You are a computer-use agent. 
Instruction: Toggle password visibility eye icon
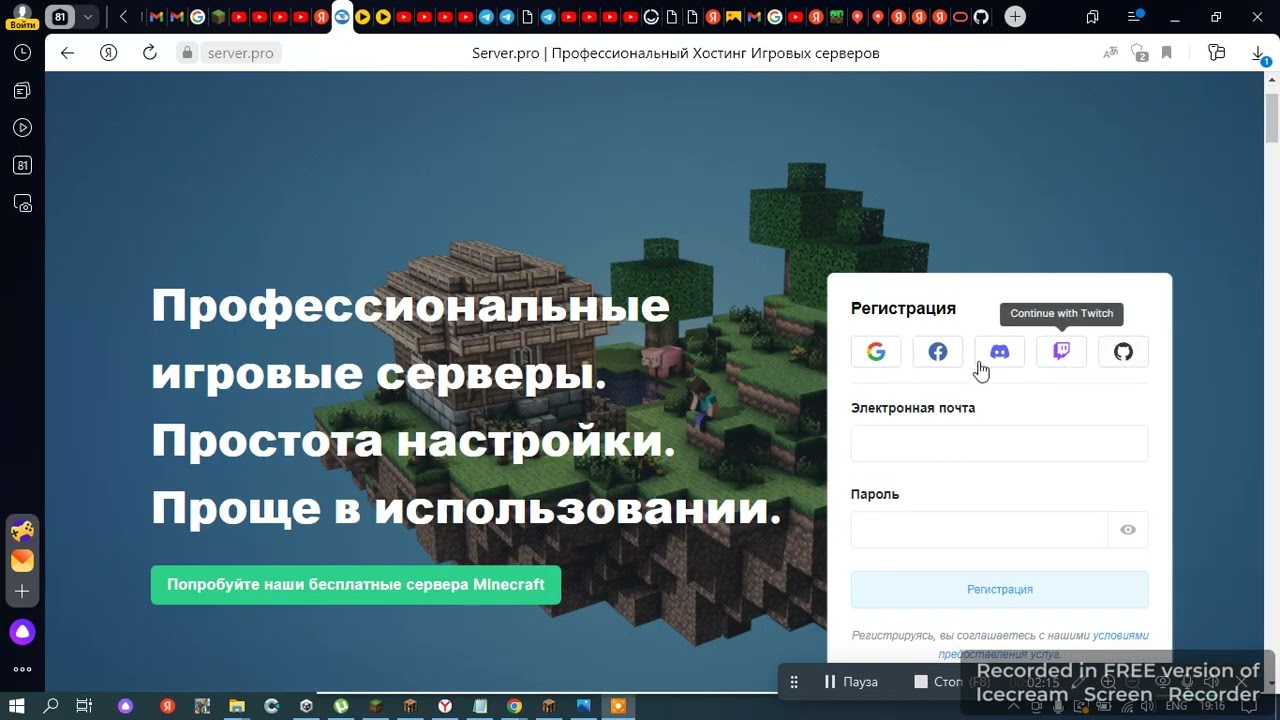click(x=1128, y=530)
